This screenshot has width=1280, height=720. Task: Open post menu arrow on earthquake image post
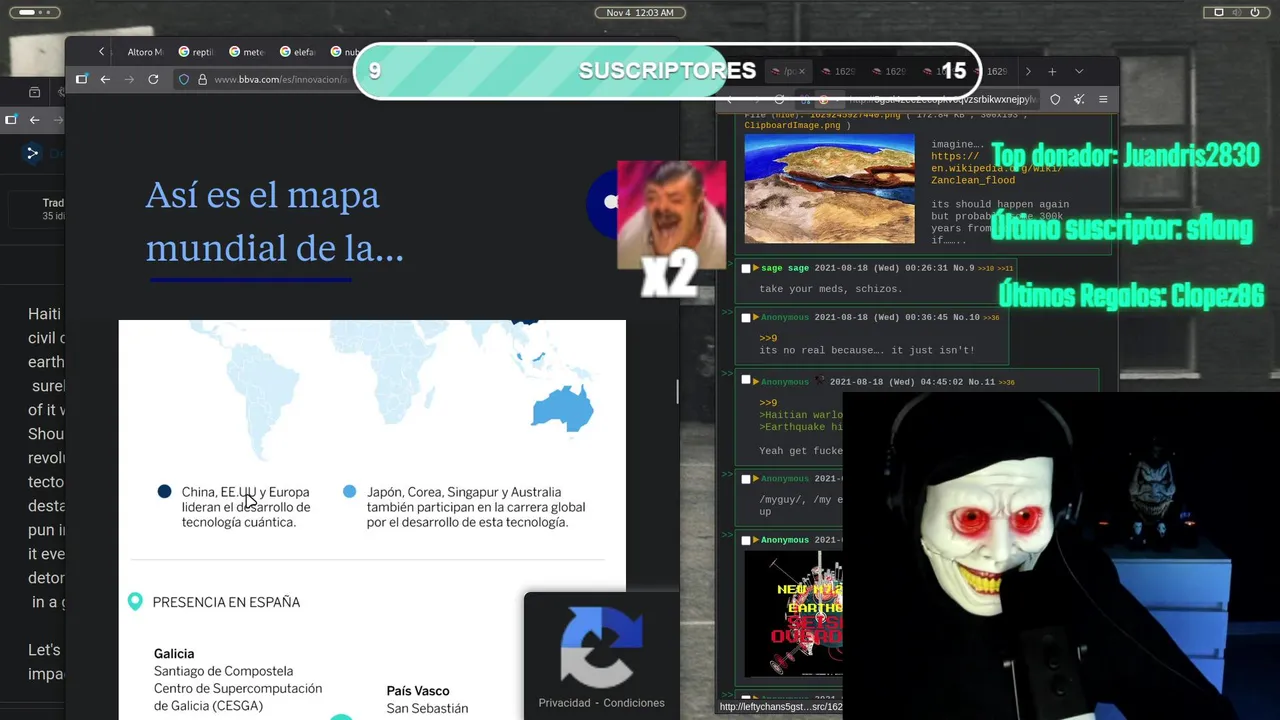(756, 540)
